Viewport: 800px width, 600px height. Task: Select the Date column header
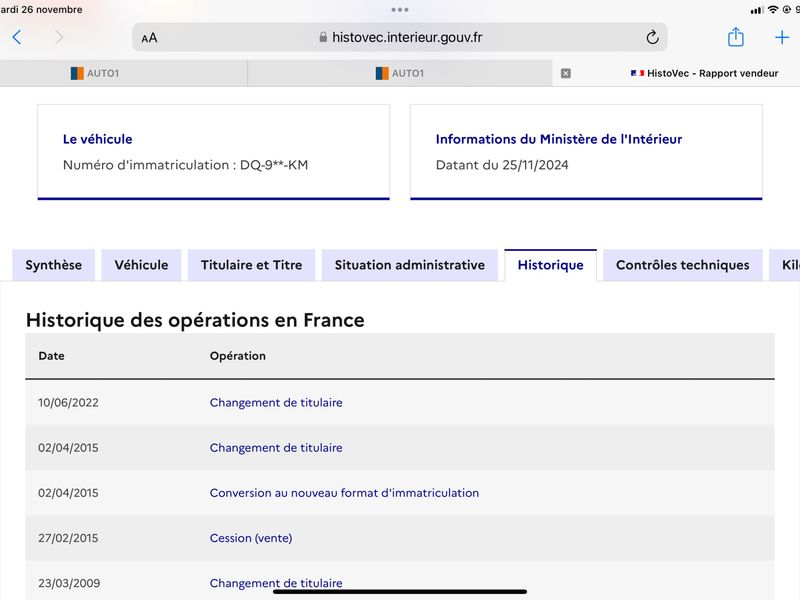(x=52, y=356)
